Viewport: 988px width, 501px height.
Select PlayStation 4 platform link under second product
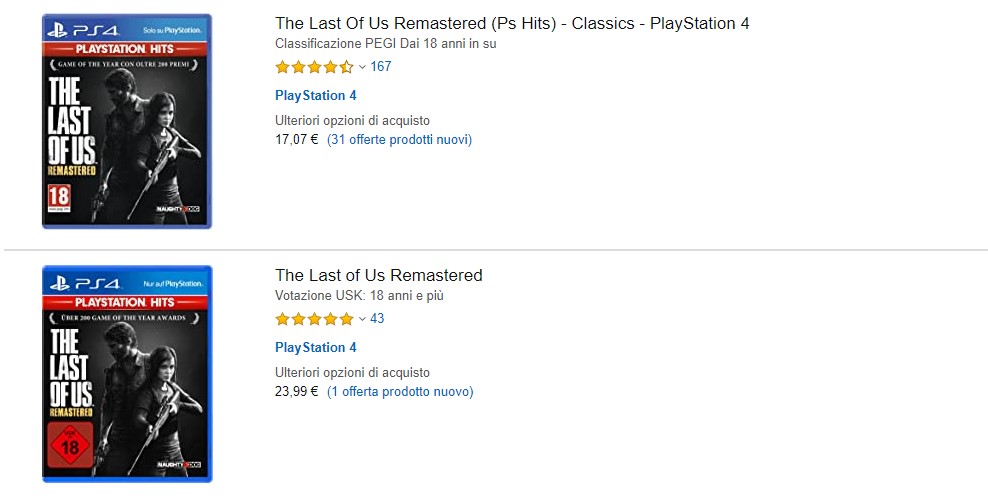tap(315, 348)
